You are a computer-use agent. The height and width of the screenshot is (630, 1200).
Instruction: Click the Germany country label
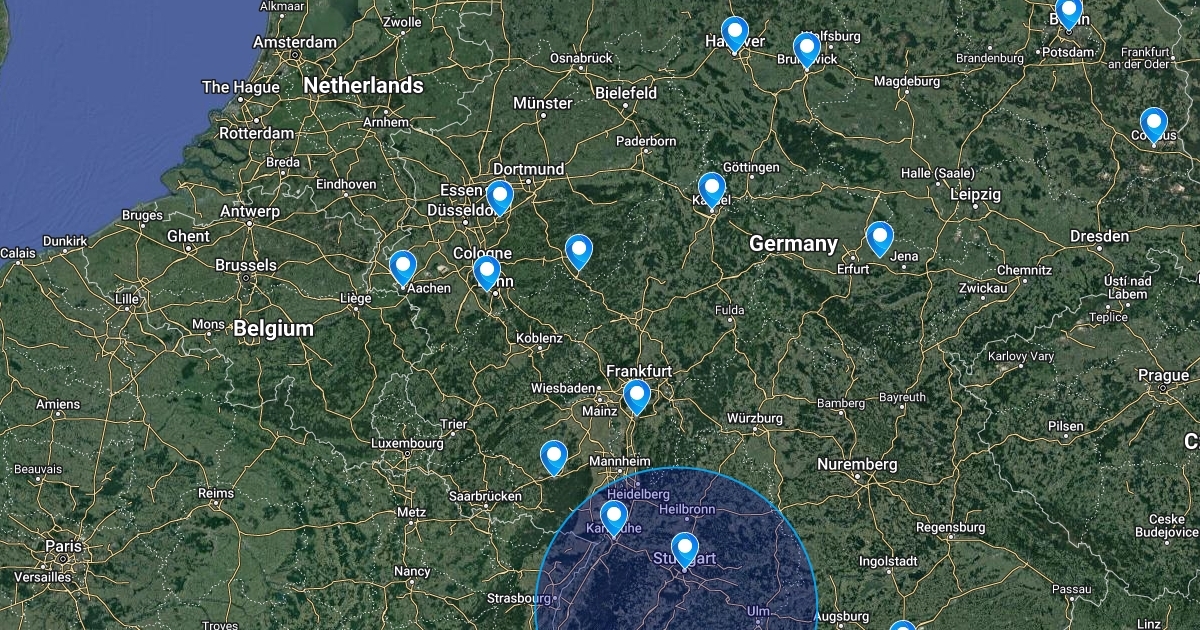(793, 243)
